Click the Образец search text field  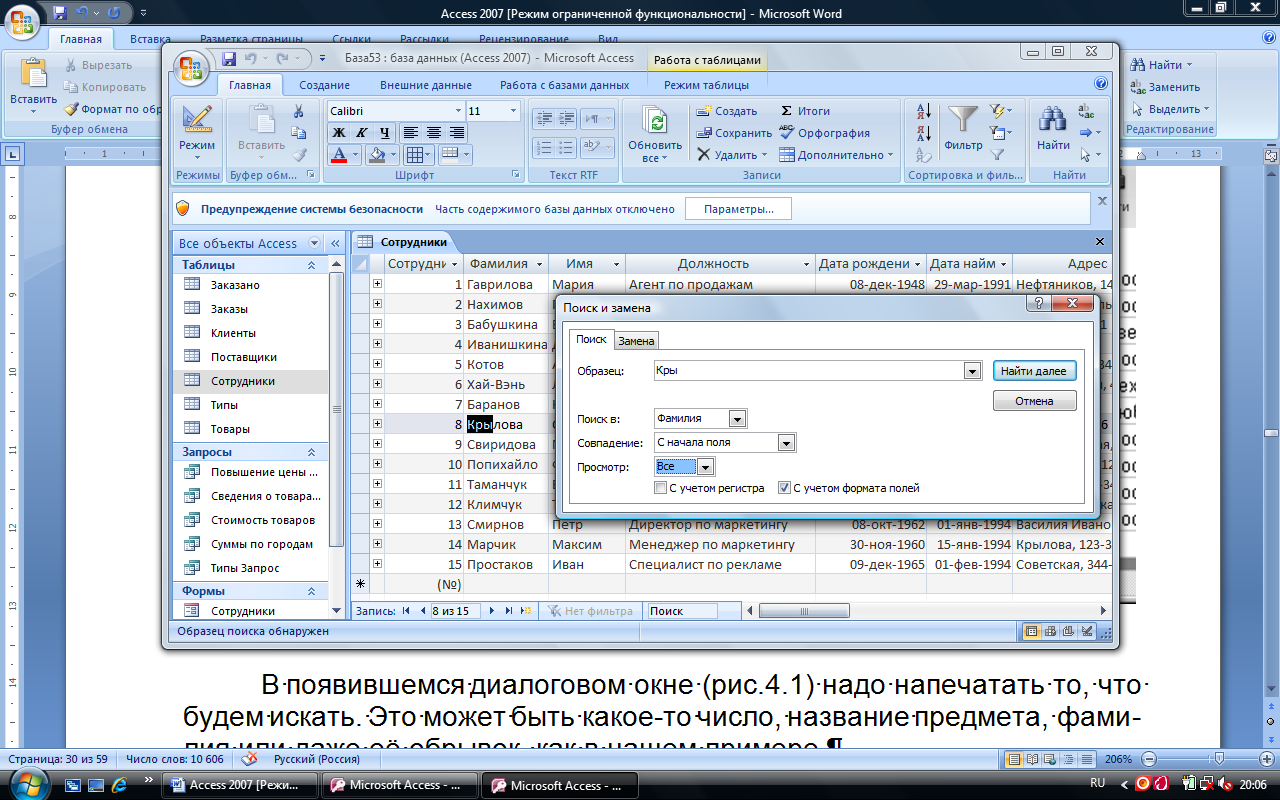[808, 371]
